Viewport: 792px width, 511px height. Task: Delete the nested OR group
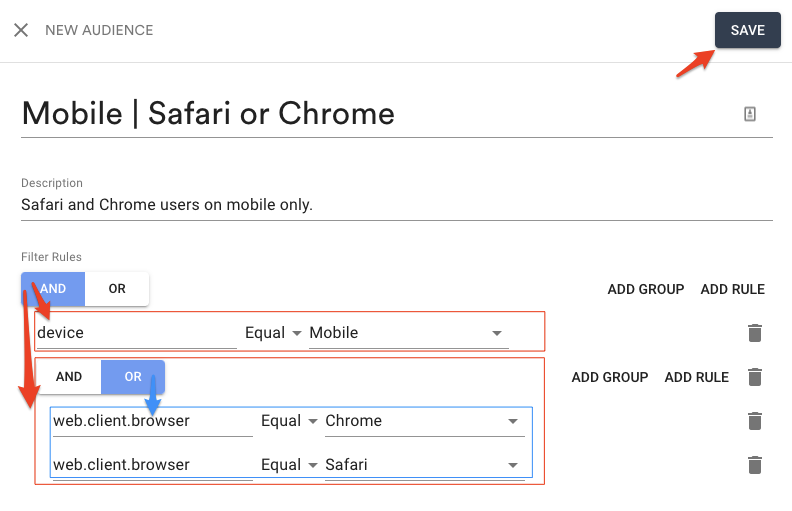(x=755, y=377)
